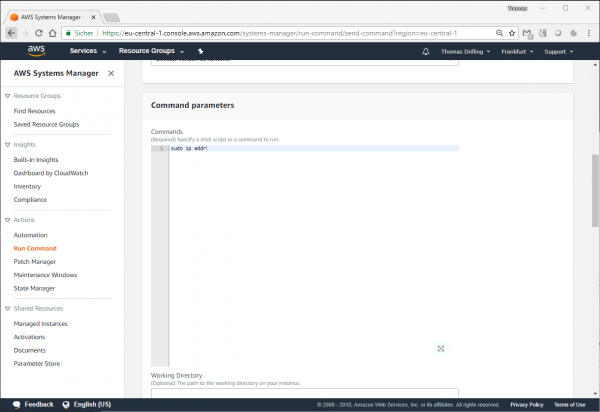
Task: Go to State Manager
Action: click(34, 288)
